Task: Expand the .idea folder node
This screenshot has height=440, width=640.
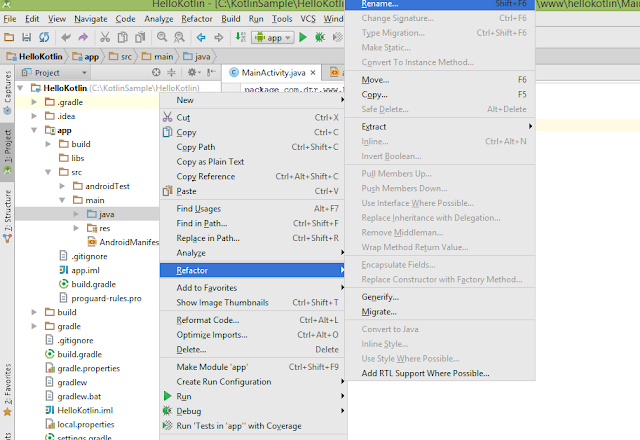Action: (34, 116)
